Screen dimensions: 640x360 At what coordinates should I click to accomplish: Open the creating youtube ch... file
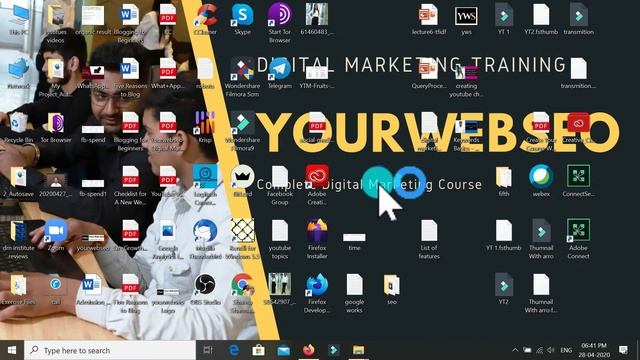[x=466, y=81]
